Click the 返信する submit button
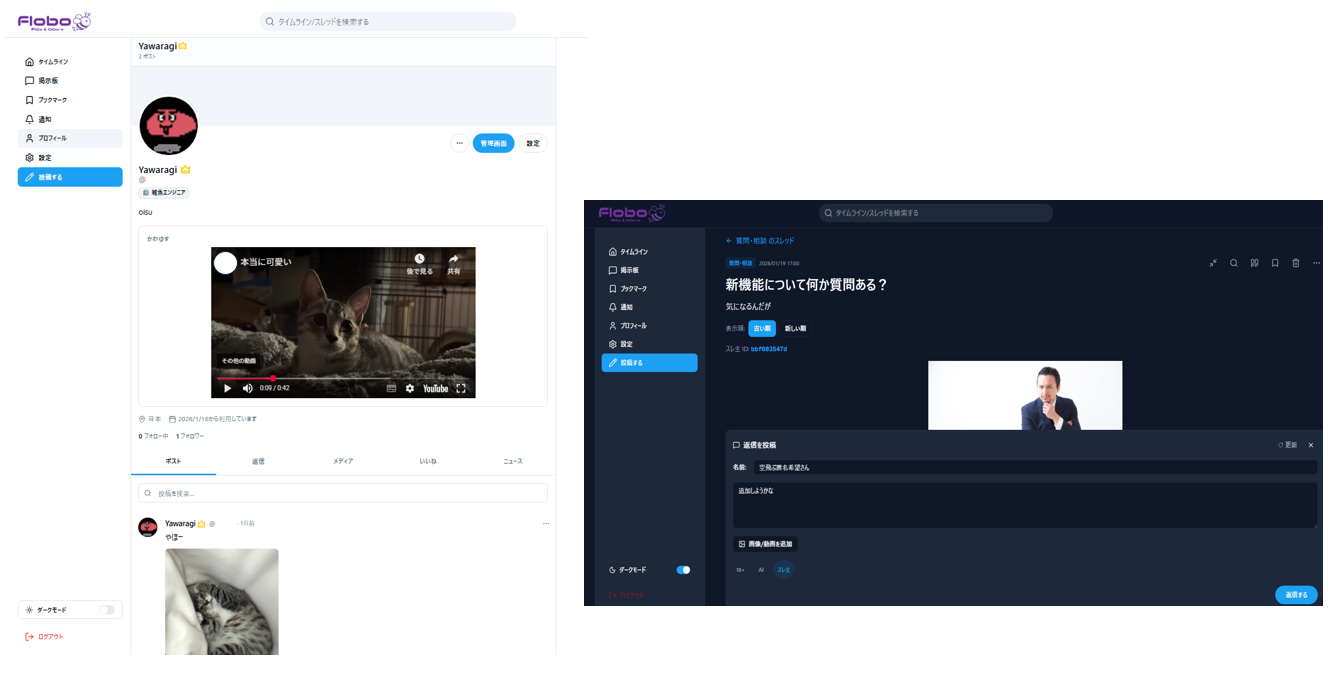Screen dimensions: 1328x673 point(1296,595)
